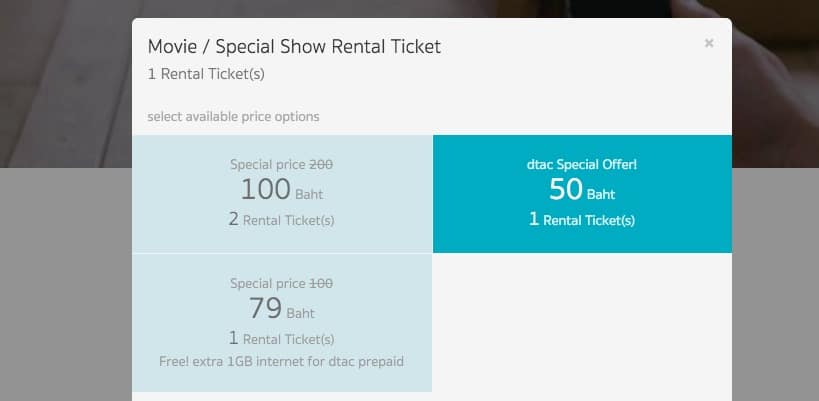819x401 pixels.
Task: Click the struck-through 200 original price
Action: tap(321, 164)
